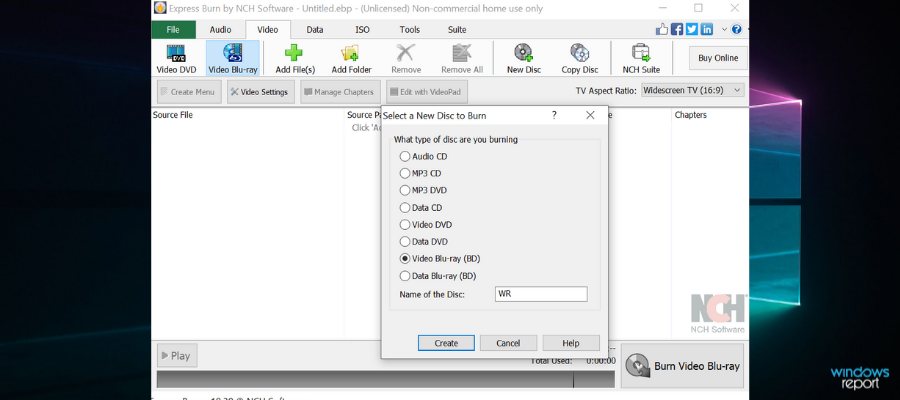
Task: Click the Buy Online button
Action: click(x=718, y=58)
